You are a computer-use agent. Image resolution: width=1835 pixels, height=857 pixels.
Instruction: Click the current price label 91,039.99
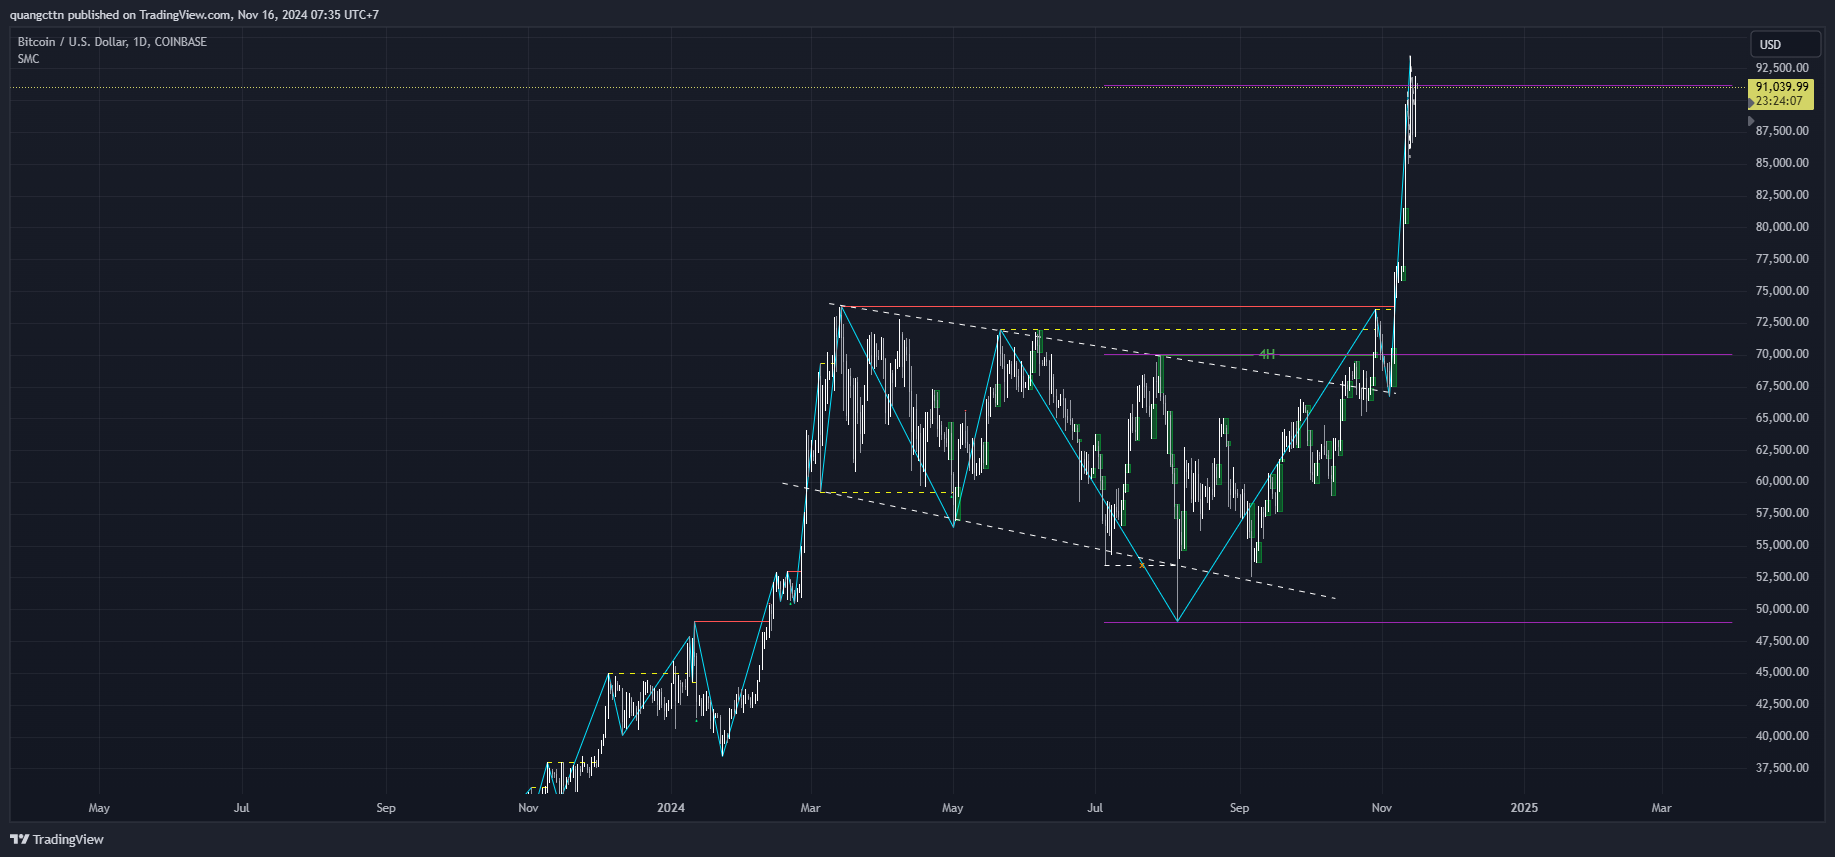tap(1782, 87)
